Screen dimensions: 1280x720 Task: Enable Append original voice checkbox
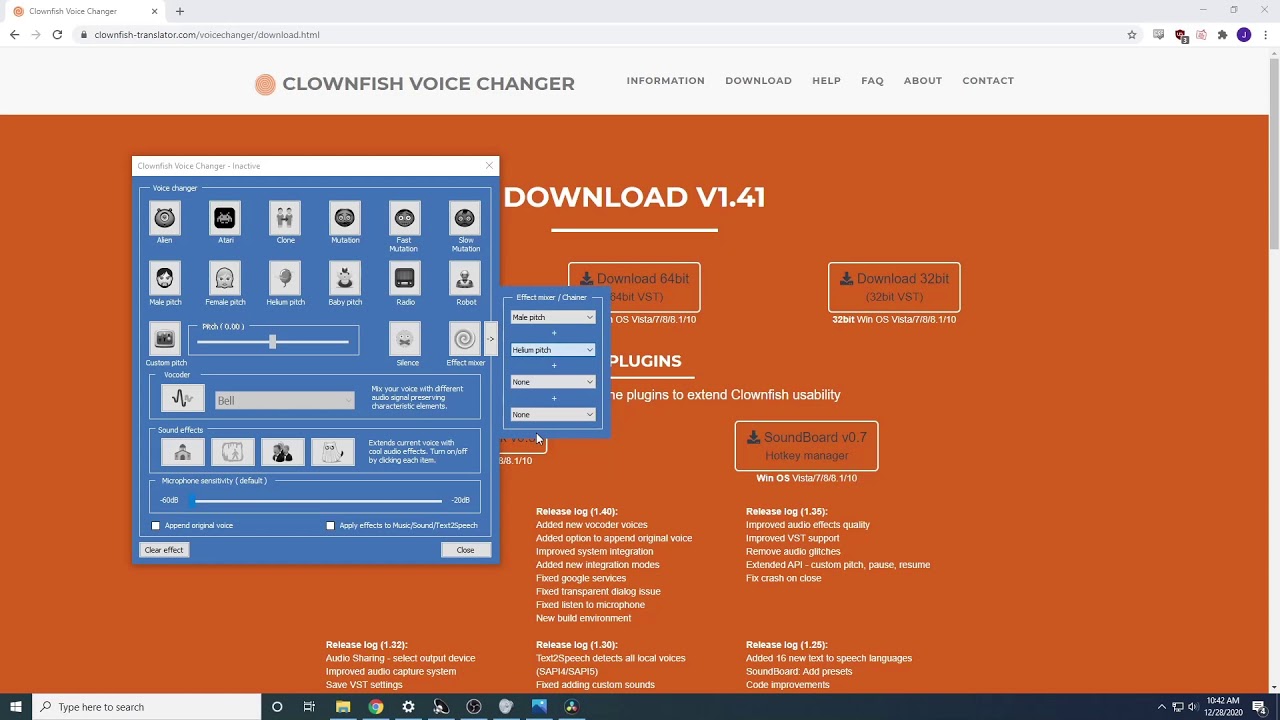(156, 526)
